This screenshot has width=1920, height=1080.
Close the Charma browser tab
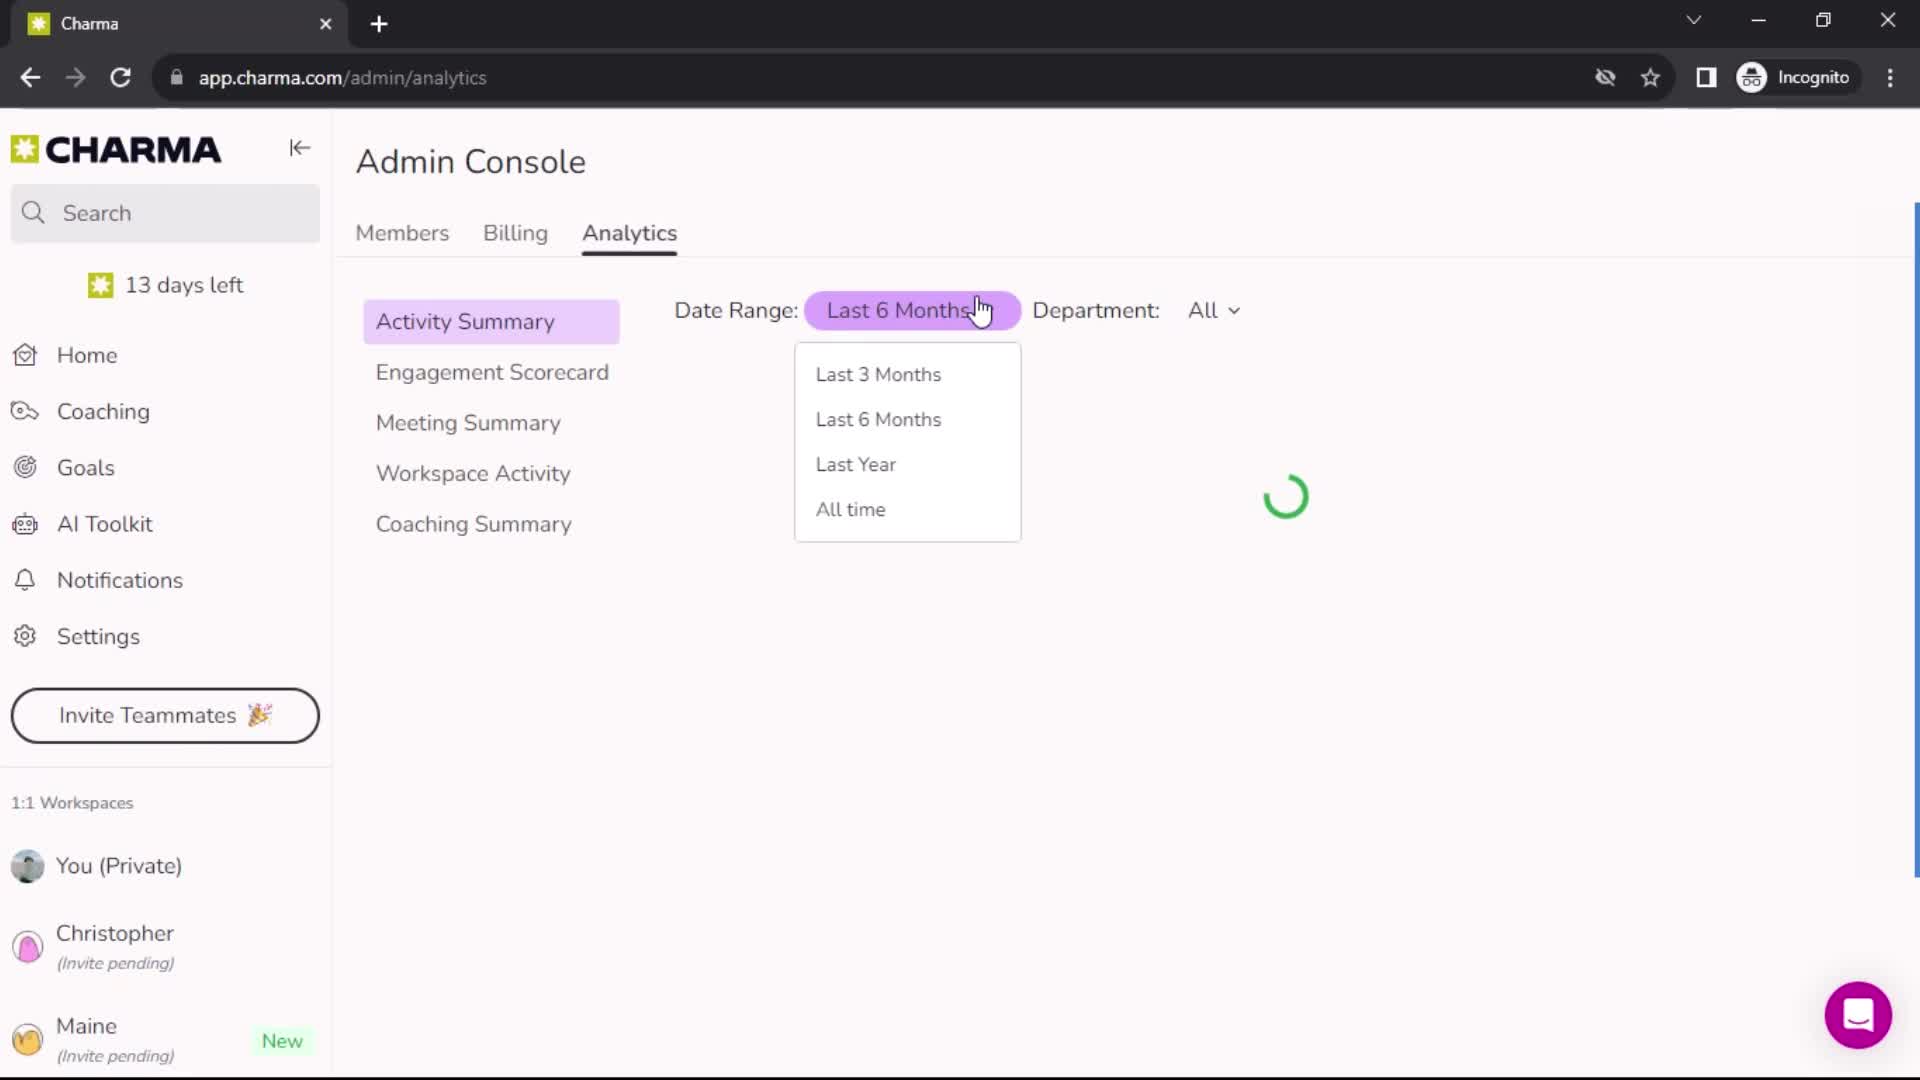[325, 24]
